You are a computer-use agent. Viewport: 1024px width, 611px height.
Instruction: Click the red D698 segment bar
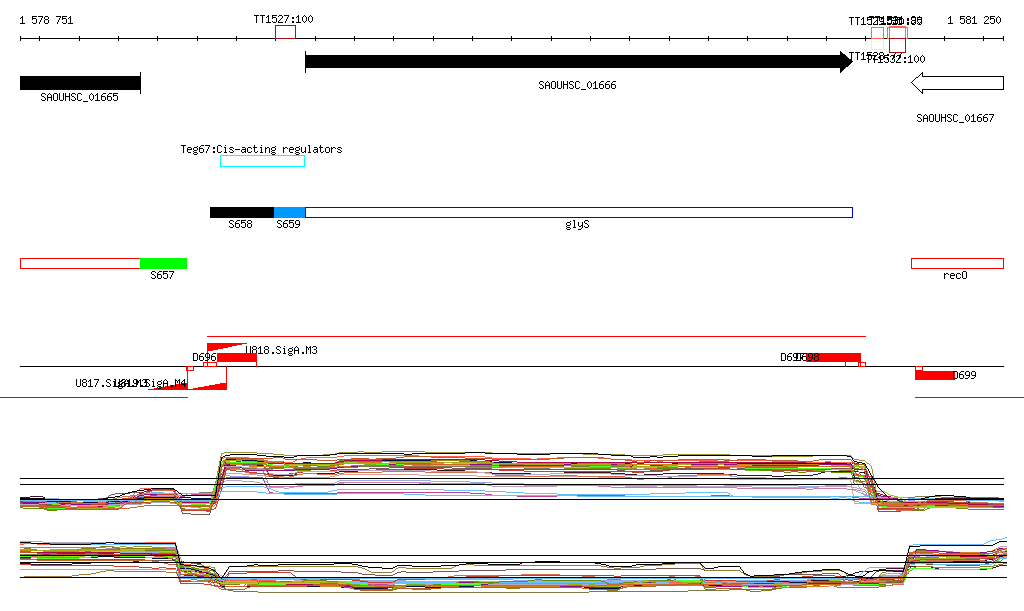pos(832,358)
